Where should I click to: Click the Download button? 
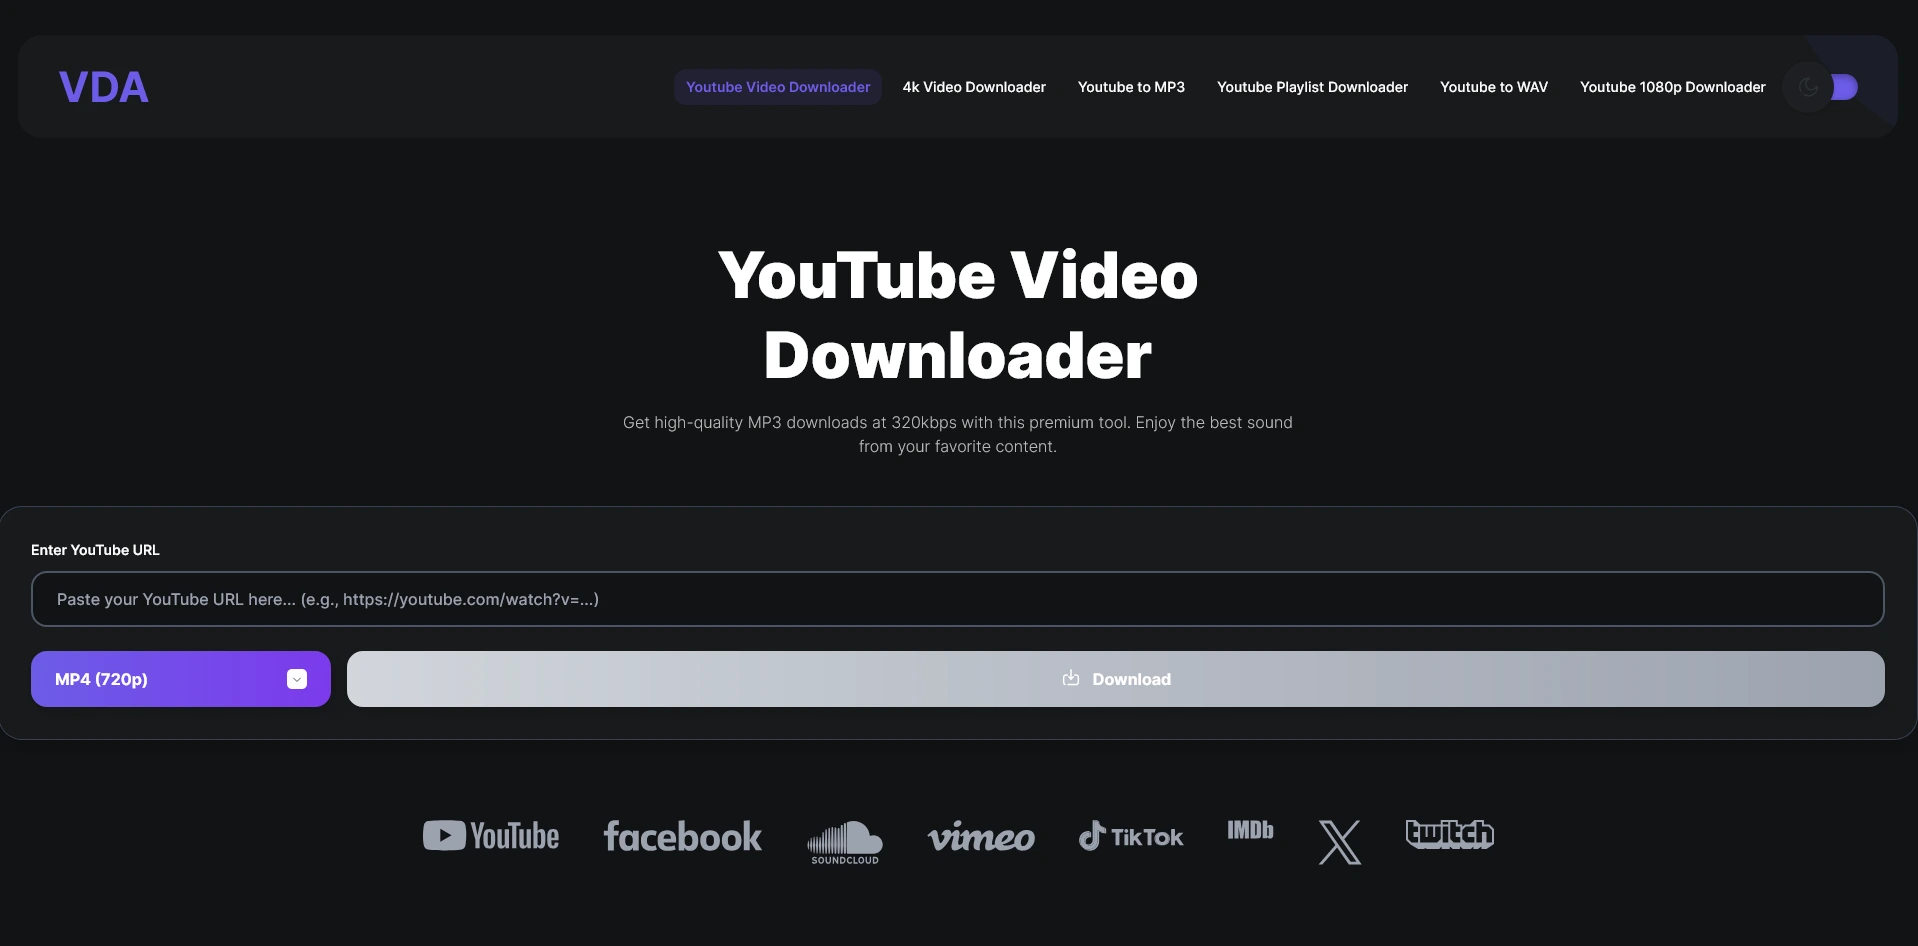pos(1114,678)
